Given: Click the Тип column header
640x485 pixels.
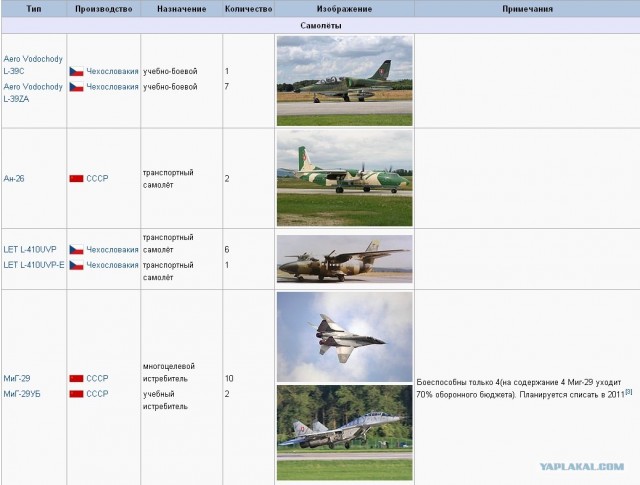Looking at the screenshot, I should 34,9.
